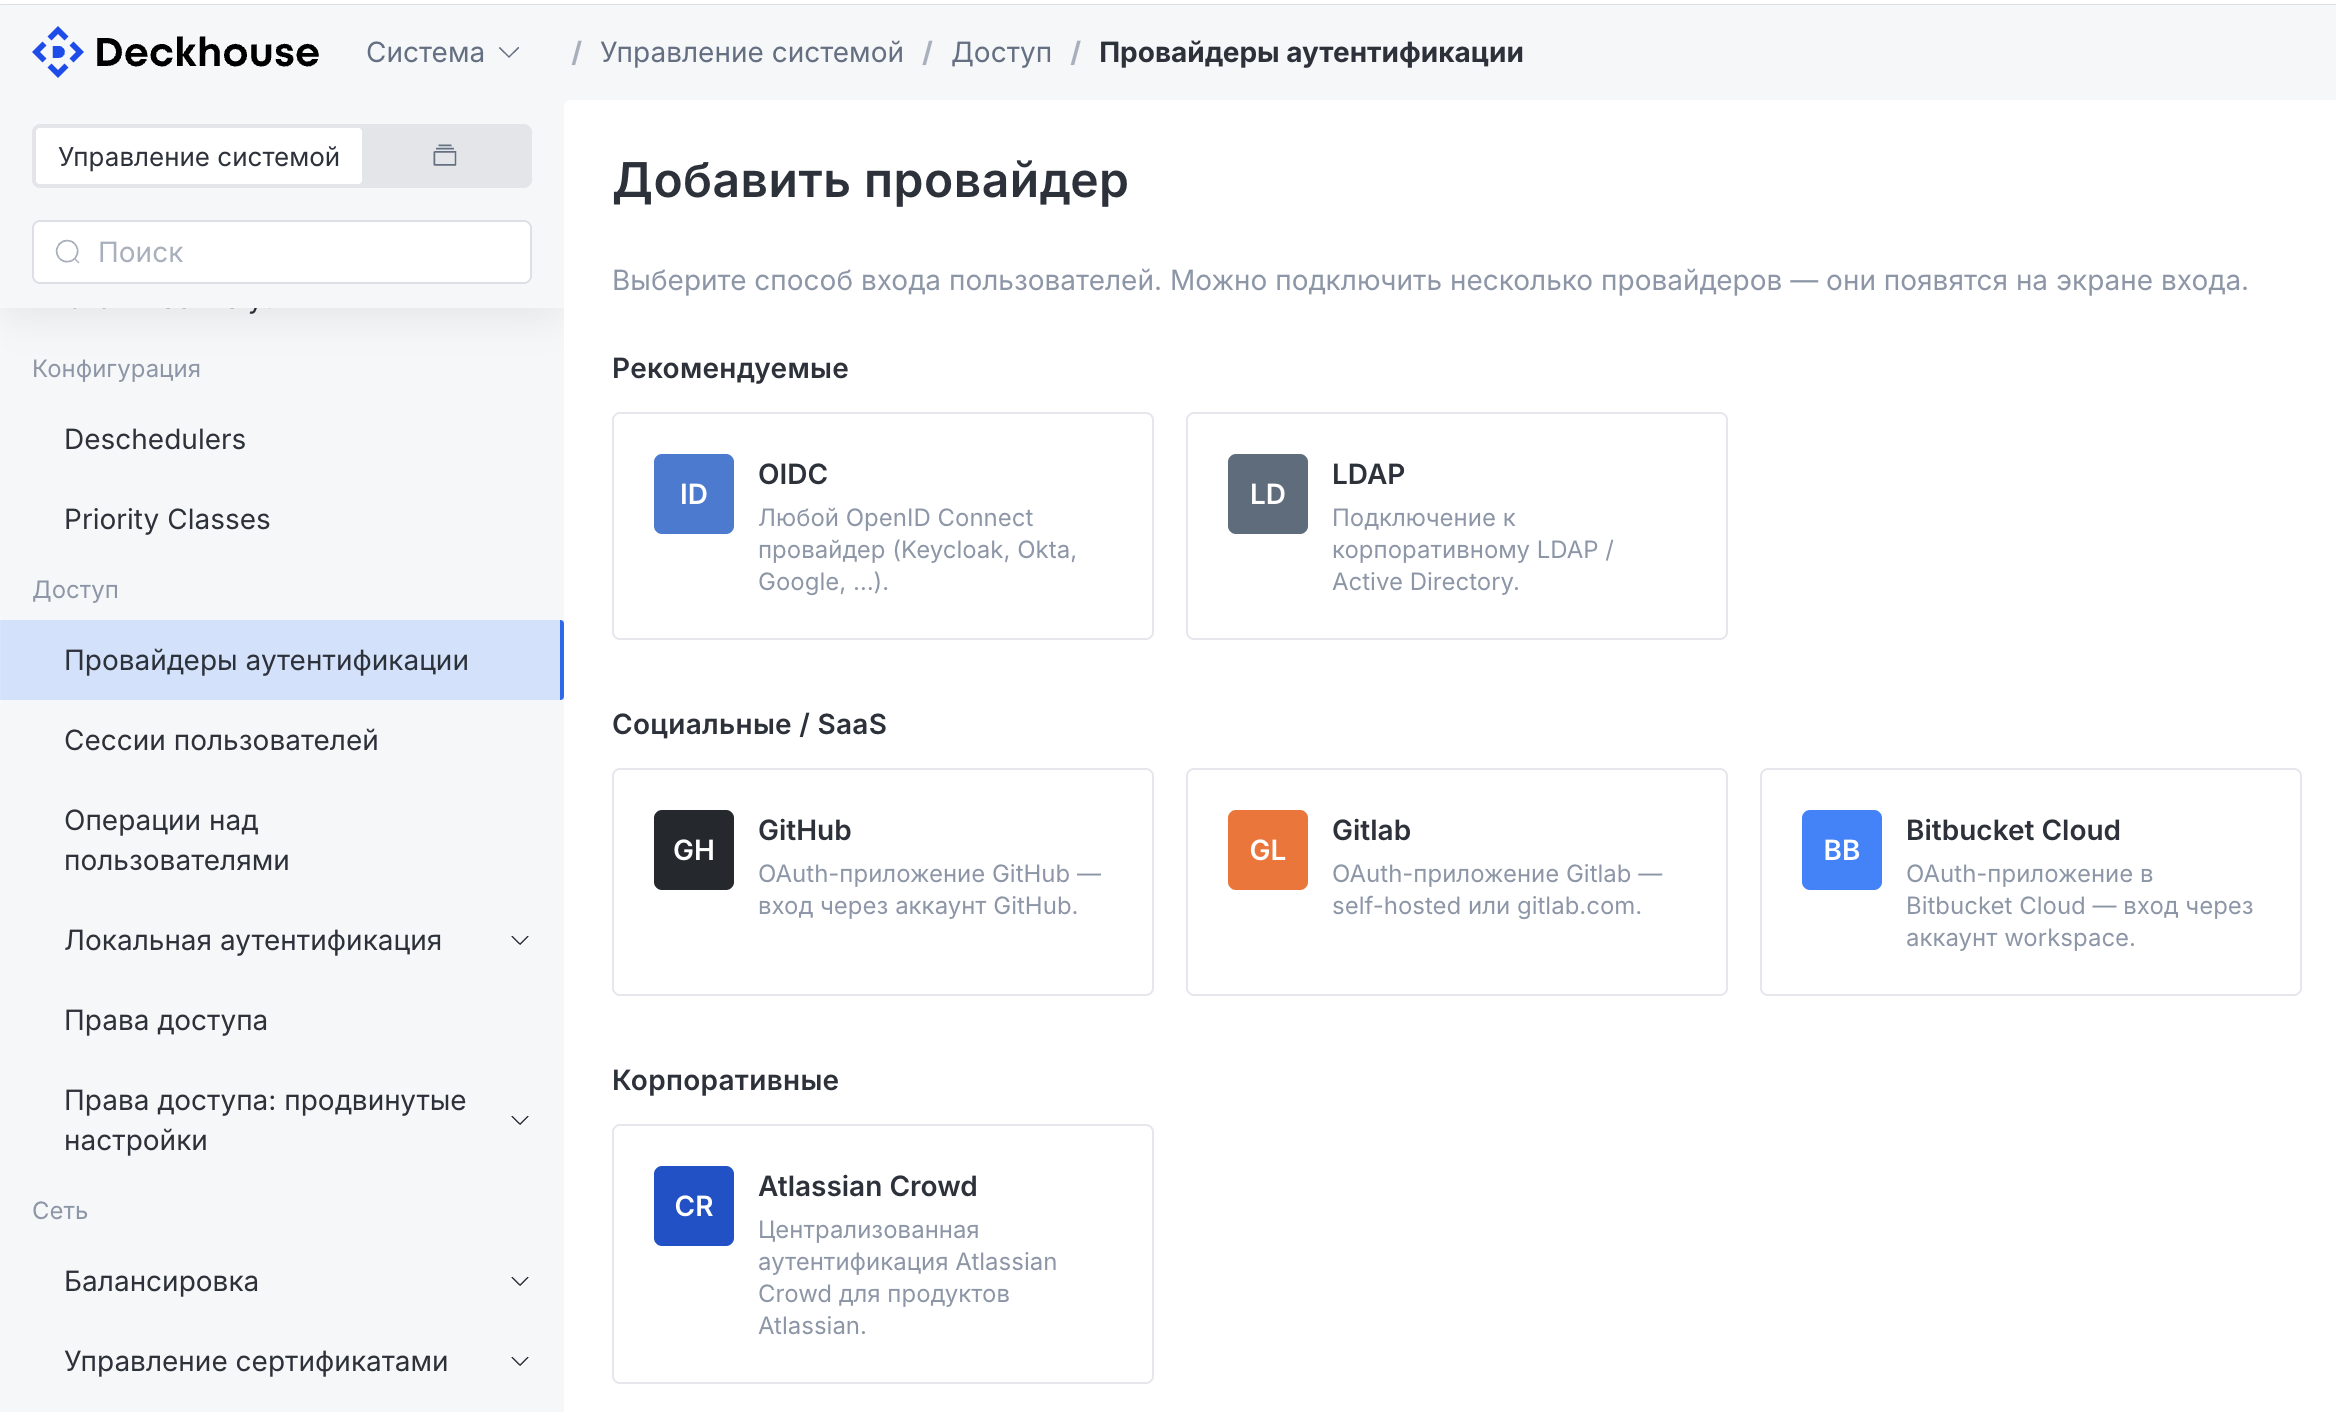Viewport: 2336px width, 1412px height.
Task: Go to Доступ breadcrumb link
Action: point(1001,52)
